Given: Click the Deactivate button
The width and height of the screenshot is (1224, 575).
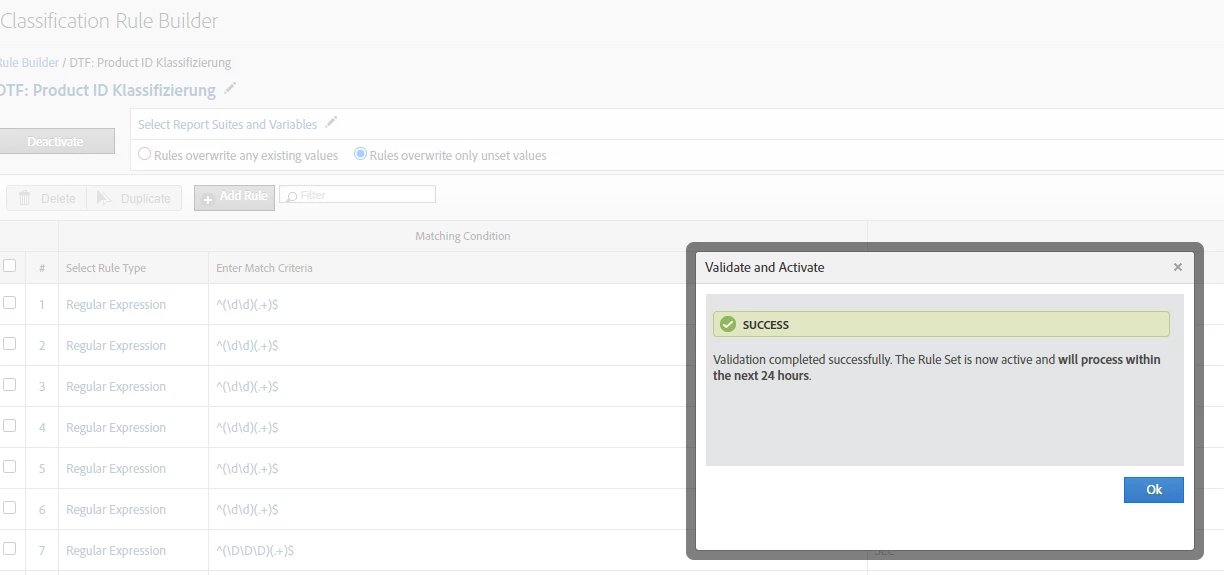Looking at the screenshot, I should (56, 142).
